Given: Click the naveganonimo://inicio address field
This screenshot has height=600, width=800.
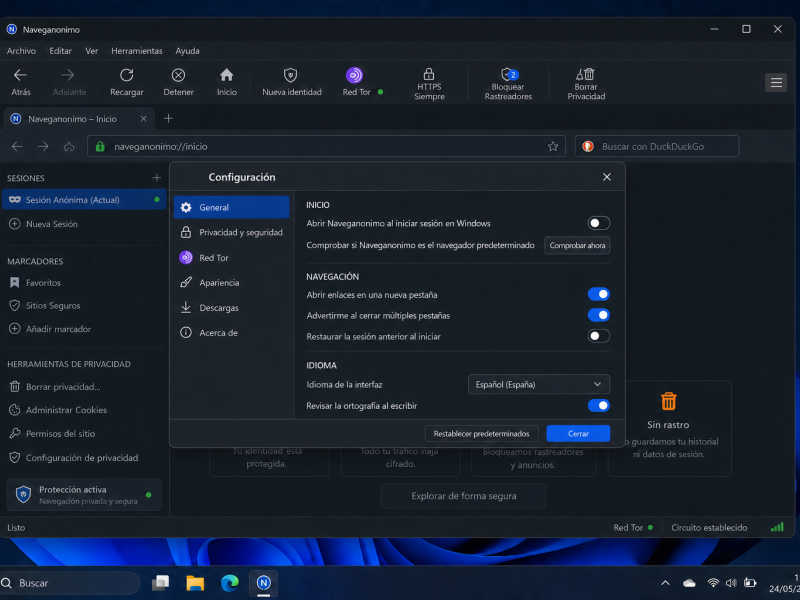Looking at the screenshot, I should 327,146.
